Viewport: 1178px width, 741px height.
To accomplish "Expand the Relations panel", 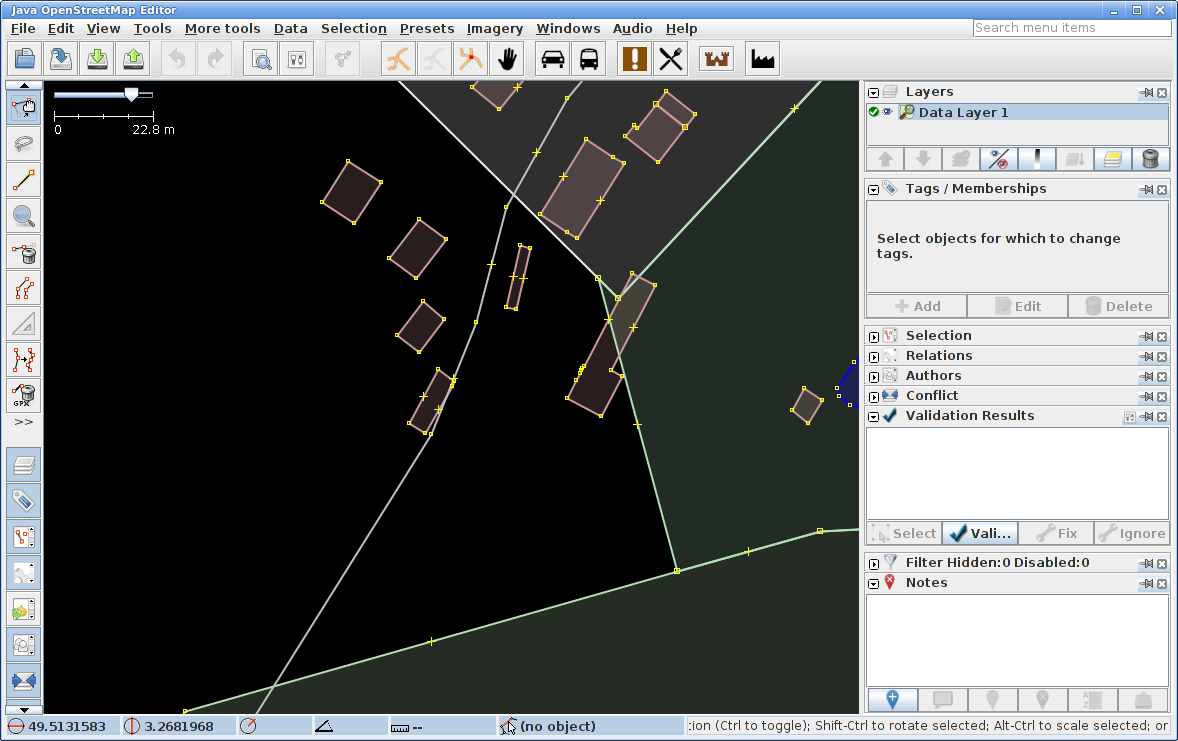I will pyautogui.click(x=873, y=356).
